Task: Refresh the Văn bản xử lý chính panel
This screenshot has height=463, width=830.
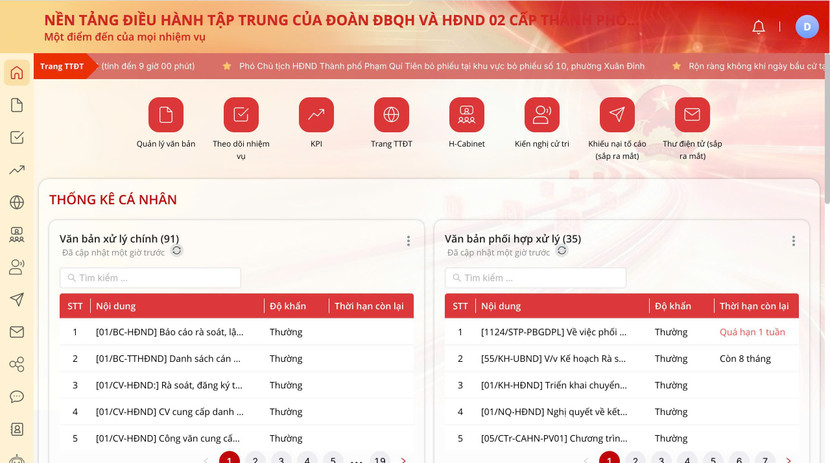Action: [x=177, y=251]
